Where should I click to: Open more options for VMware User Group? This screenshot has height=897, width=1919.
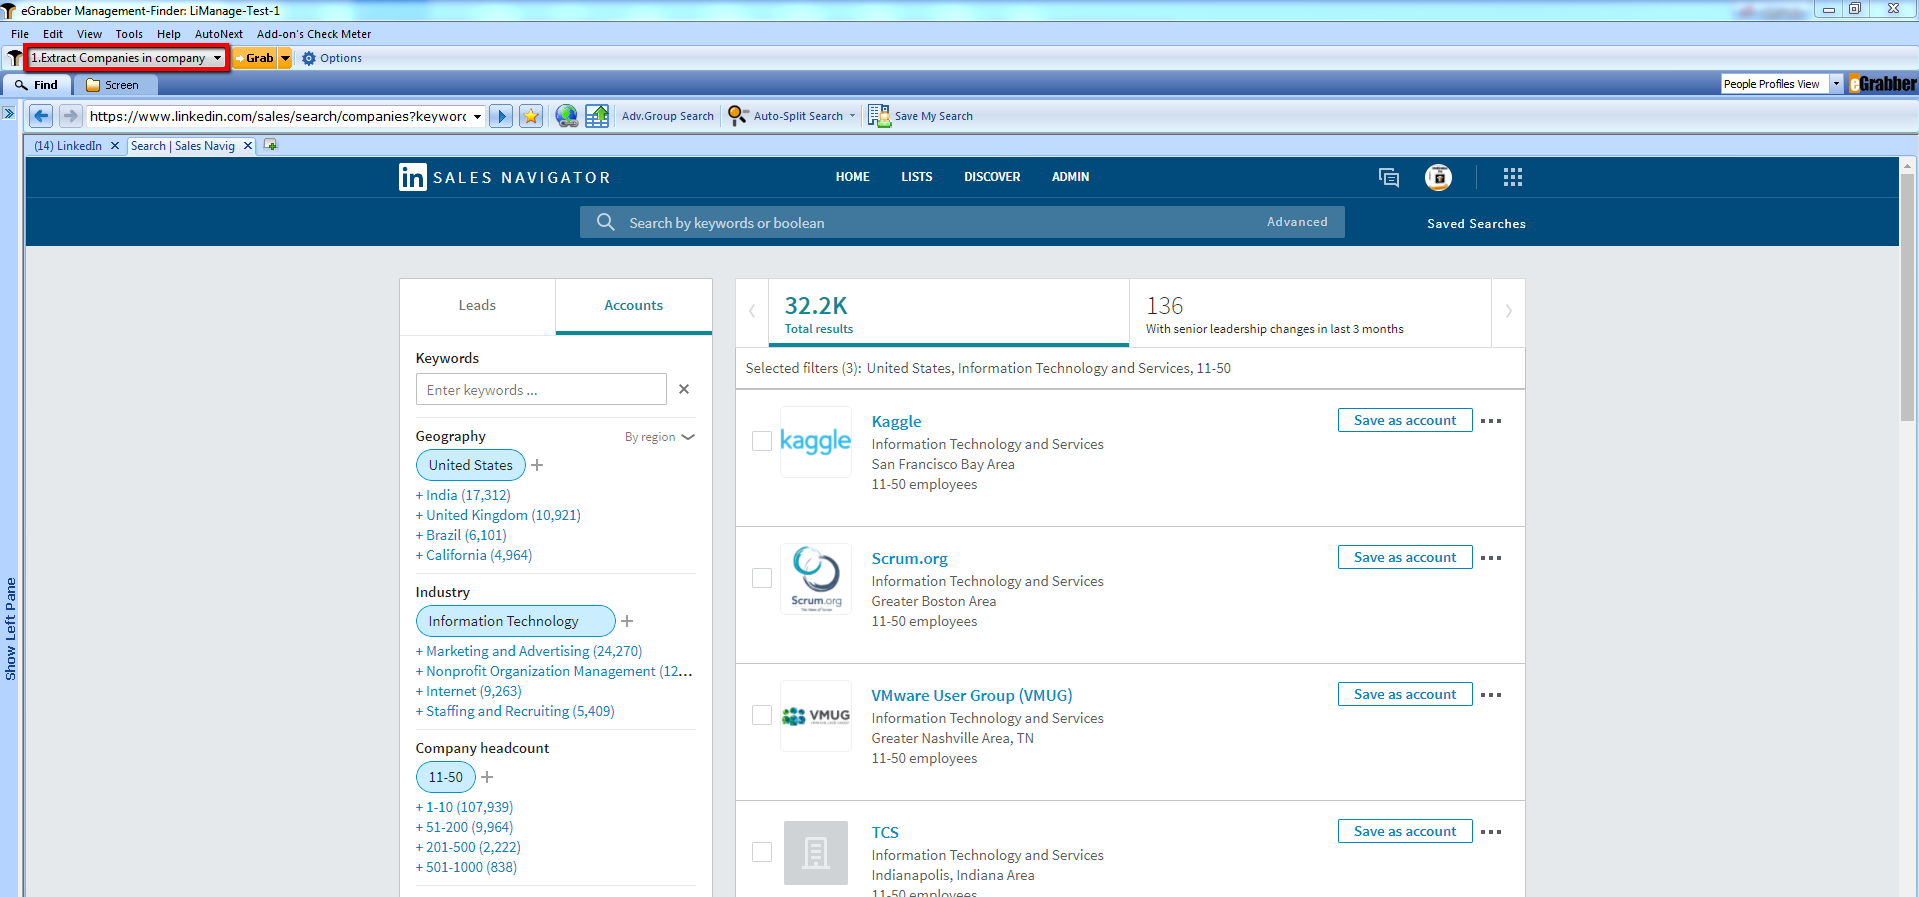coord(1491,695)
